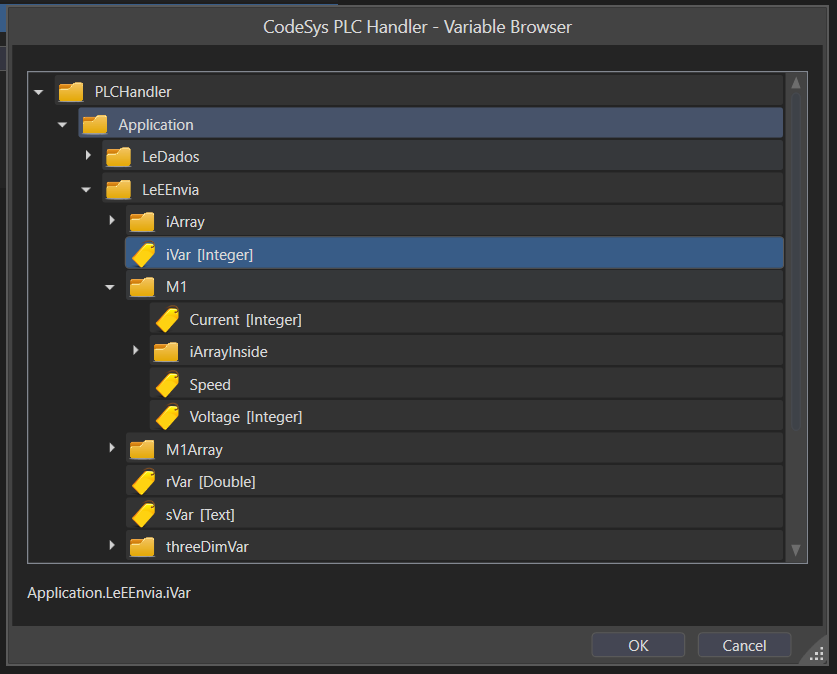Expand the iArrayInside node

coord(136,351)
